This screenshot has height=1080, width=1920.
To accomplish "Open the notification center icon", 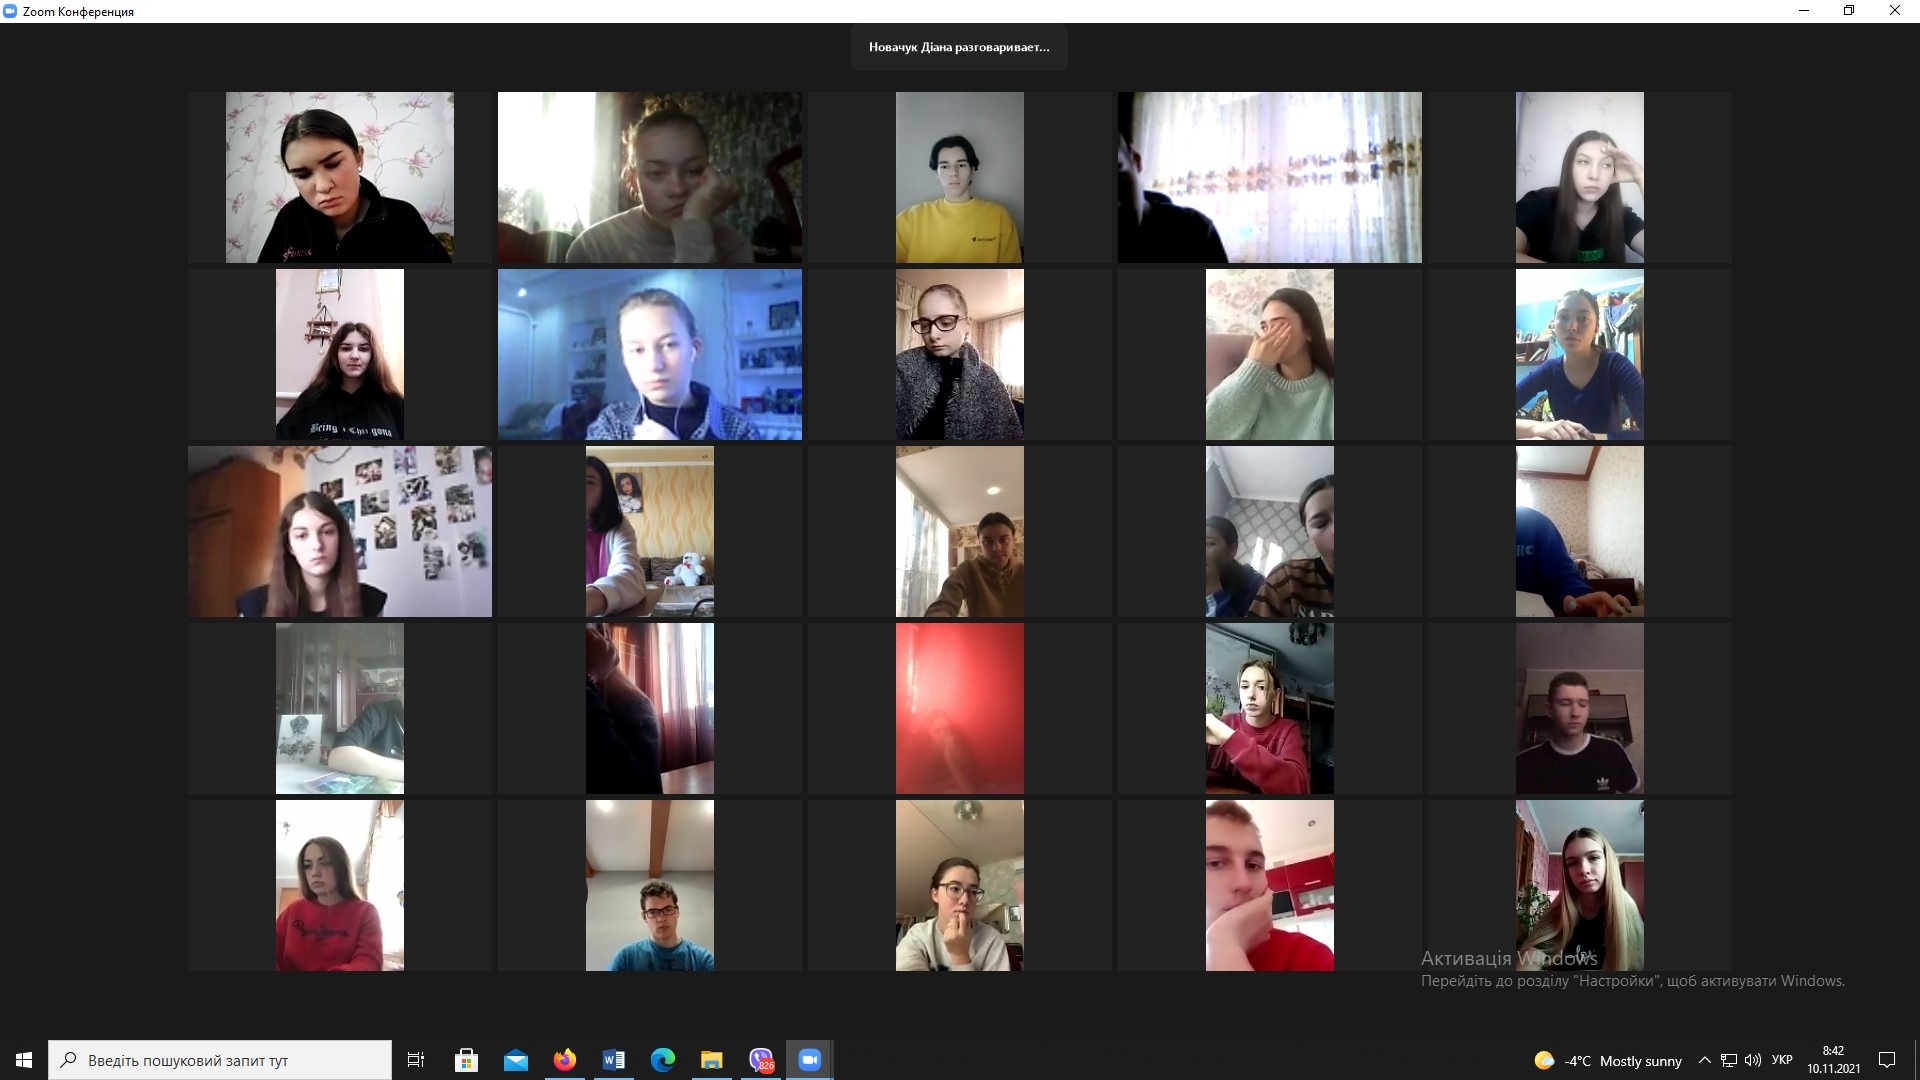I will pos(1887,1060).
